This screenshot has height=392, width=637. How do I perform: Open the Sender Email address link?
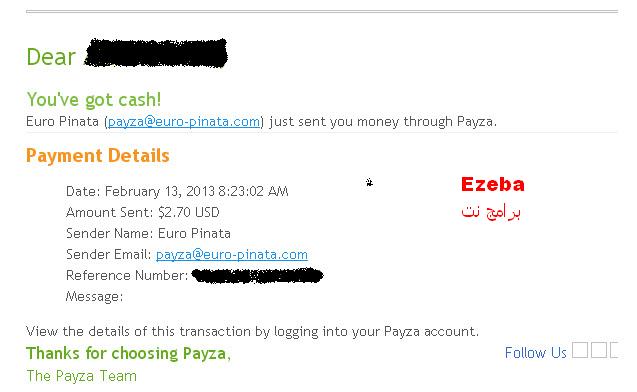(232, 255)
